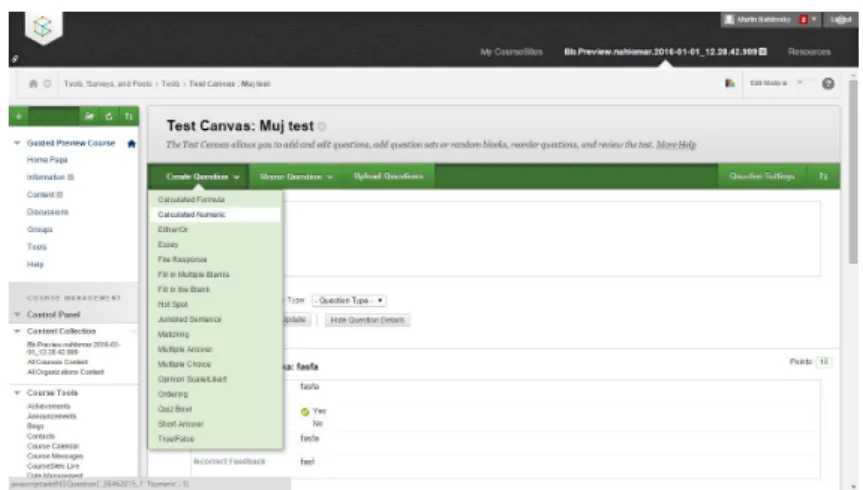
Task: Open help with the question mark icon
Action: [828, 84]
